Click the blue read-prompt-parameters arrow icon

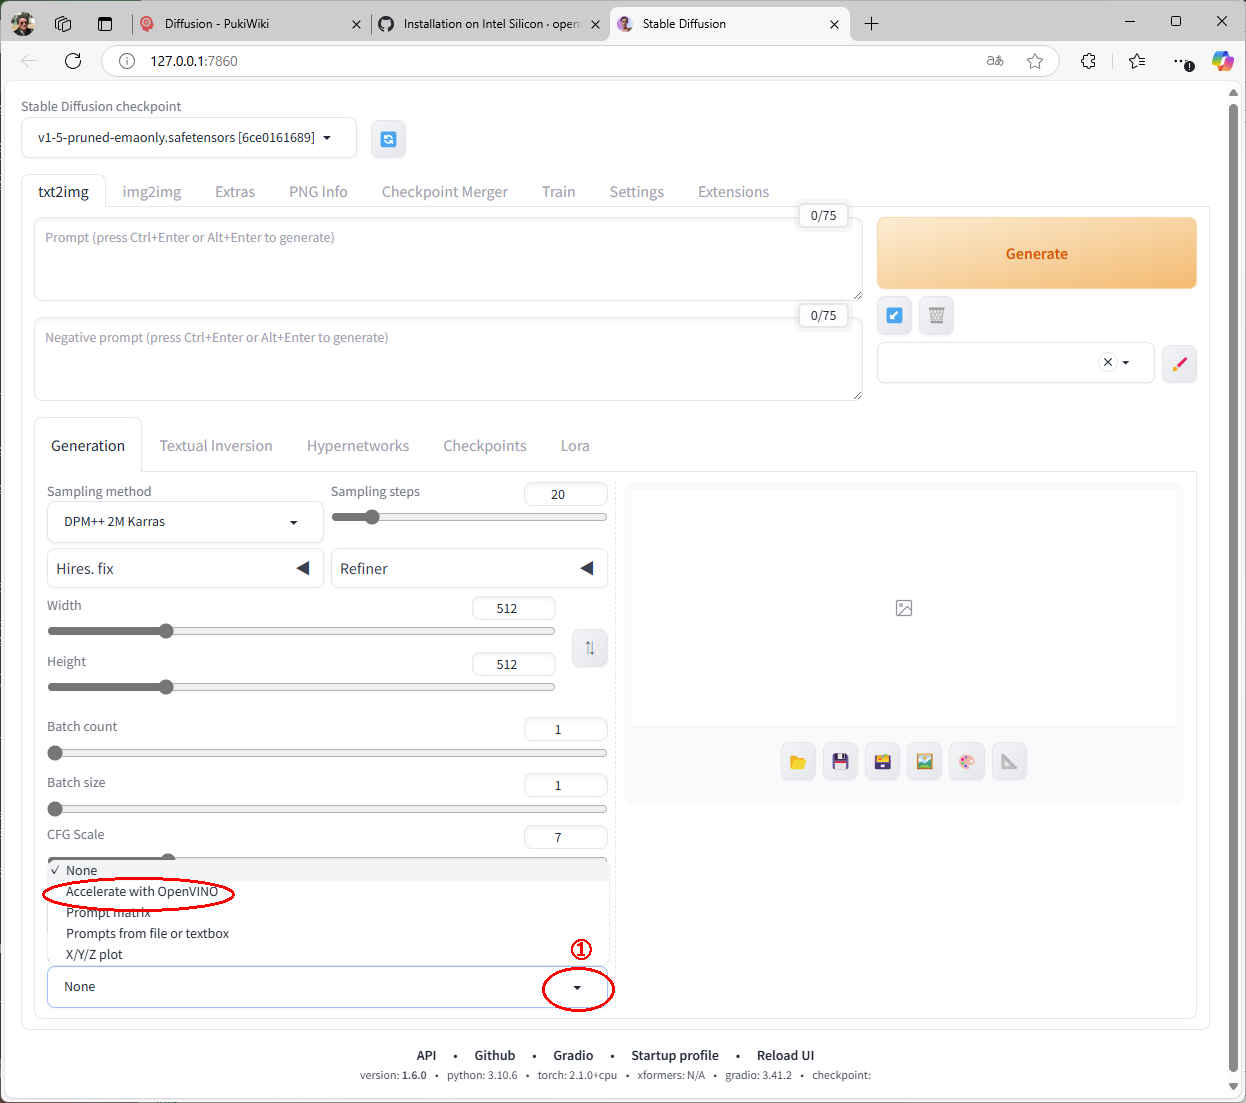tap(894, 315)
